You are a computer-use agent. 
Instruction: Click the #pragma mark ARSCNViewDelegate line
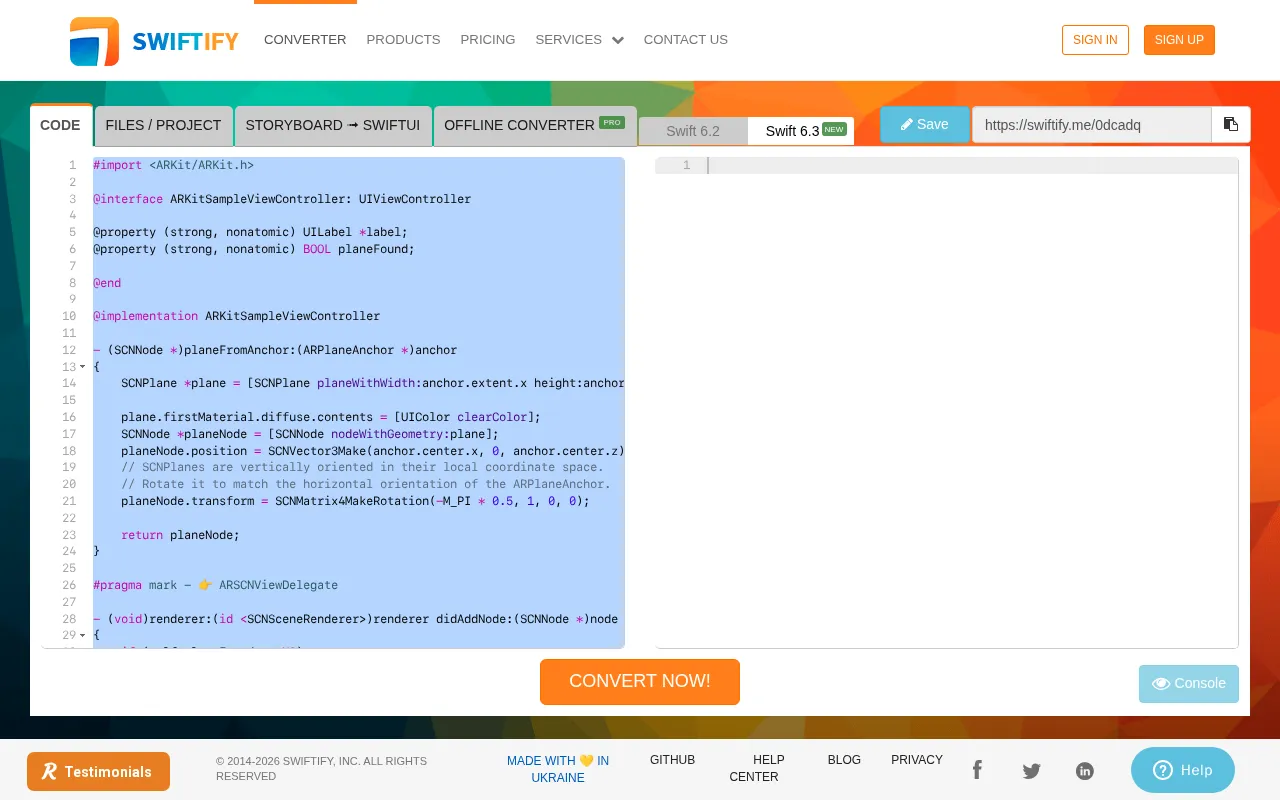click(x=215, y=585)
